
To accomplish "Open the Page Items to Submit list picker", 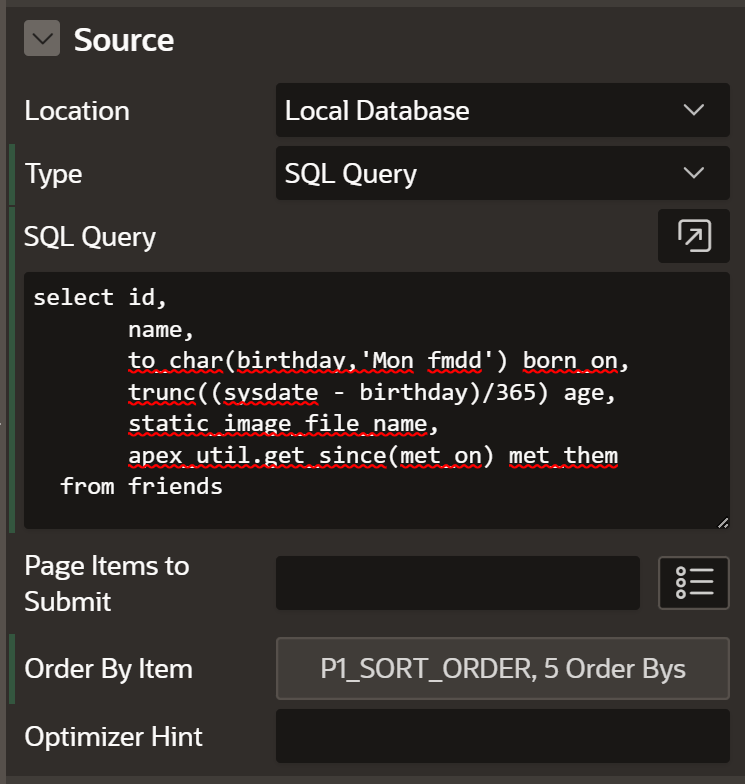I will [x=693, y=582].
